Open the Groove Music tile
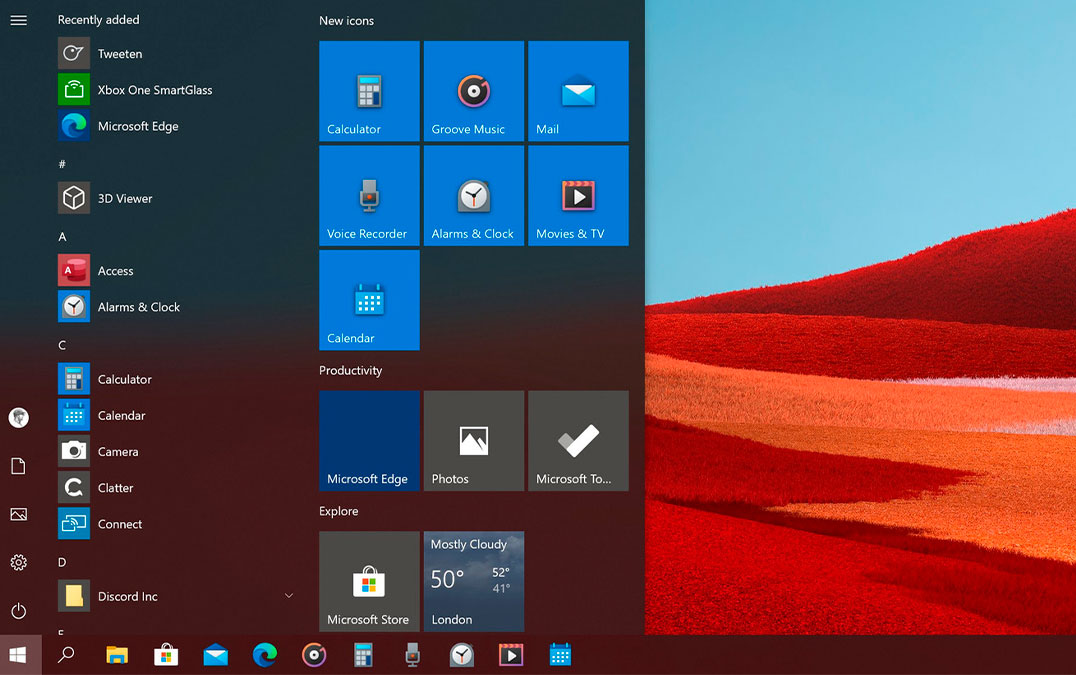This screenshot has height=675, width=1076. point(473,91)
